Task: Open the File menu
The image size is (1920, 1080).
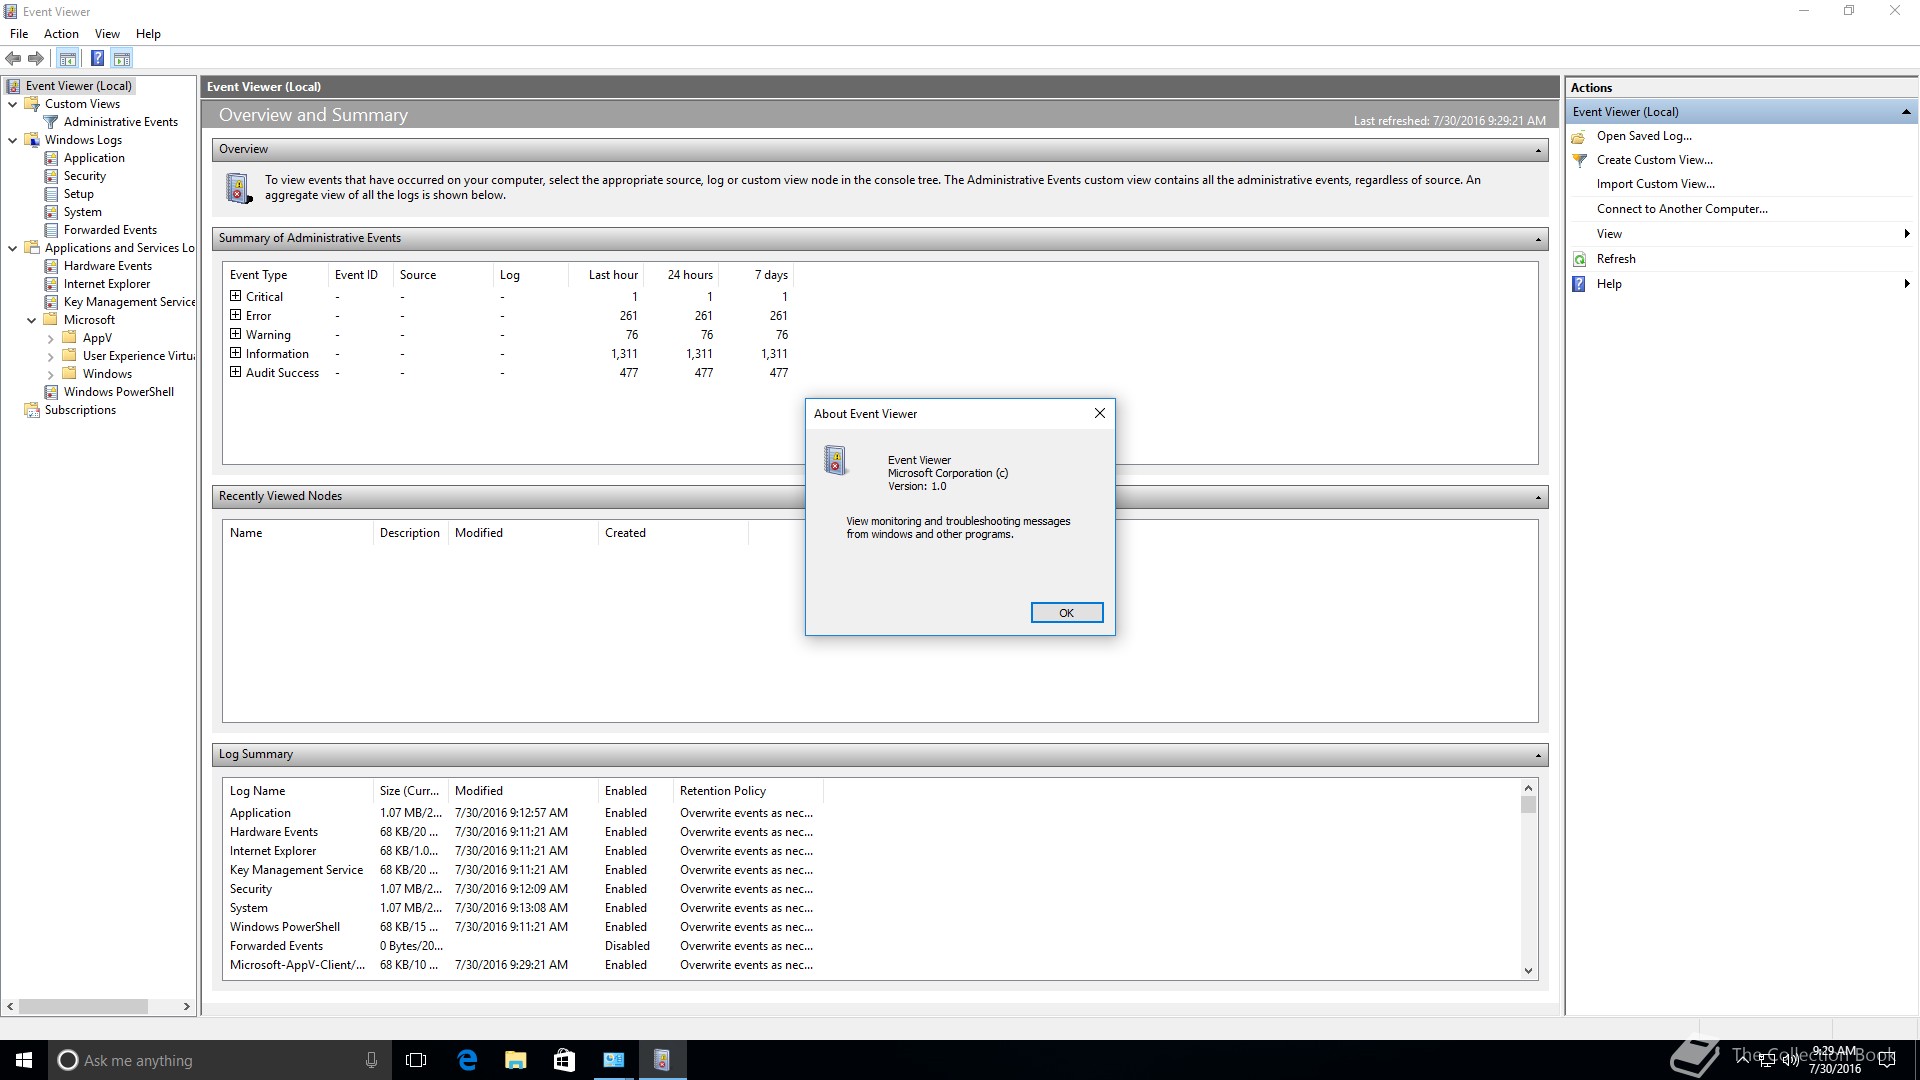Action: [19, 34]
